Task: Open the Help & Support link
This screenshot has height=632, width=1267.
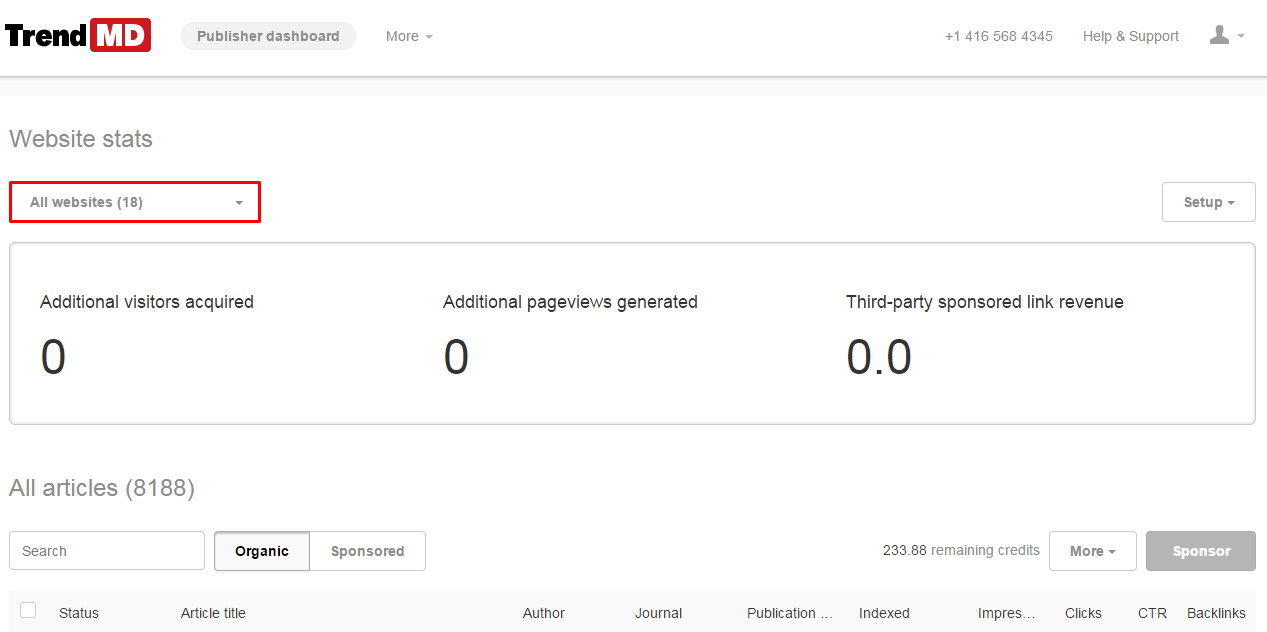Action: (1130, 36)
